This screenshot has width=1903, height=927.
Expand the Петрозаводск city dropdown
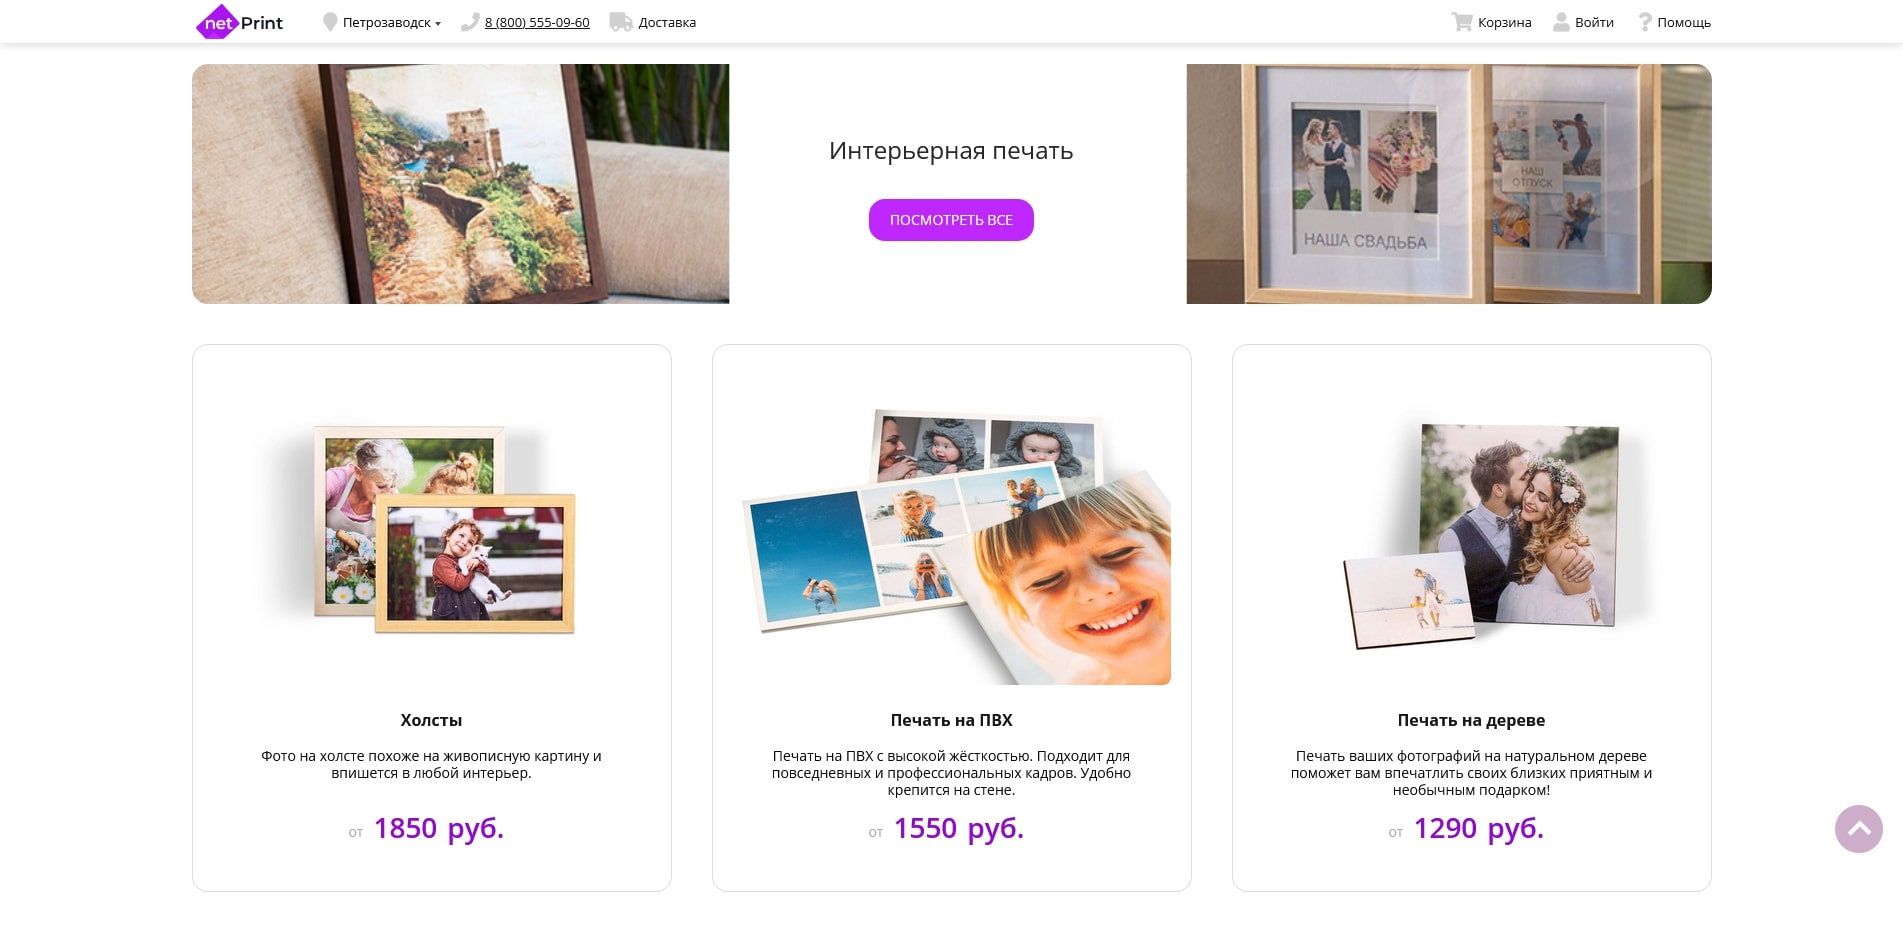pyautogui.click(x=392, y=22)
